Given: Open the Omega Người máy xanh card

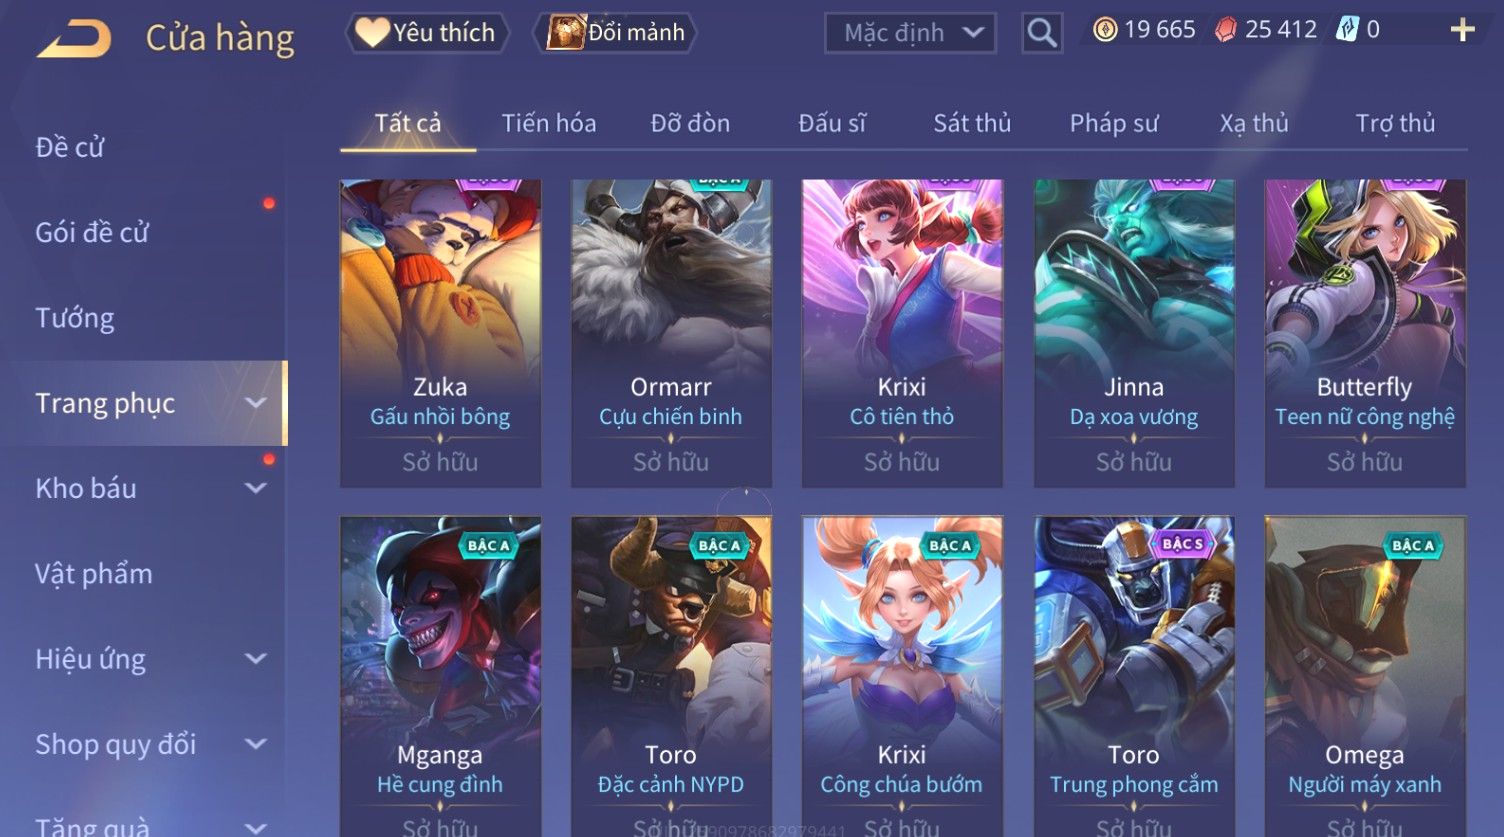Looking at the screenshot, I should [x=1365, y=676].
